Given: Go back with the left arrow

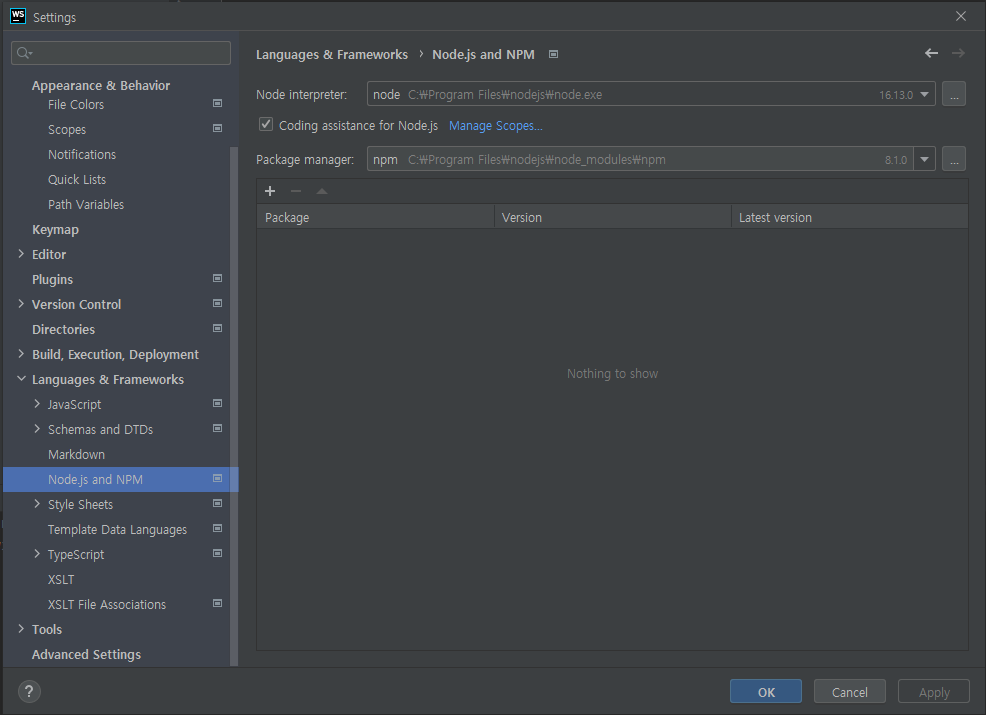Looking at the screenshot, I should pos(931,53).
